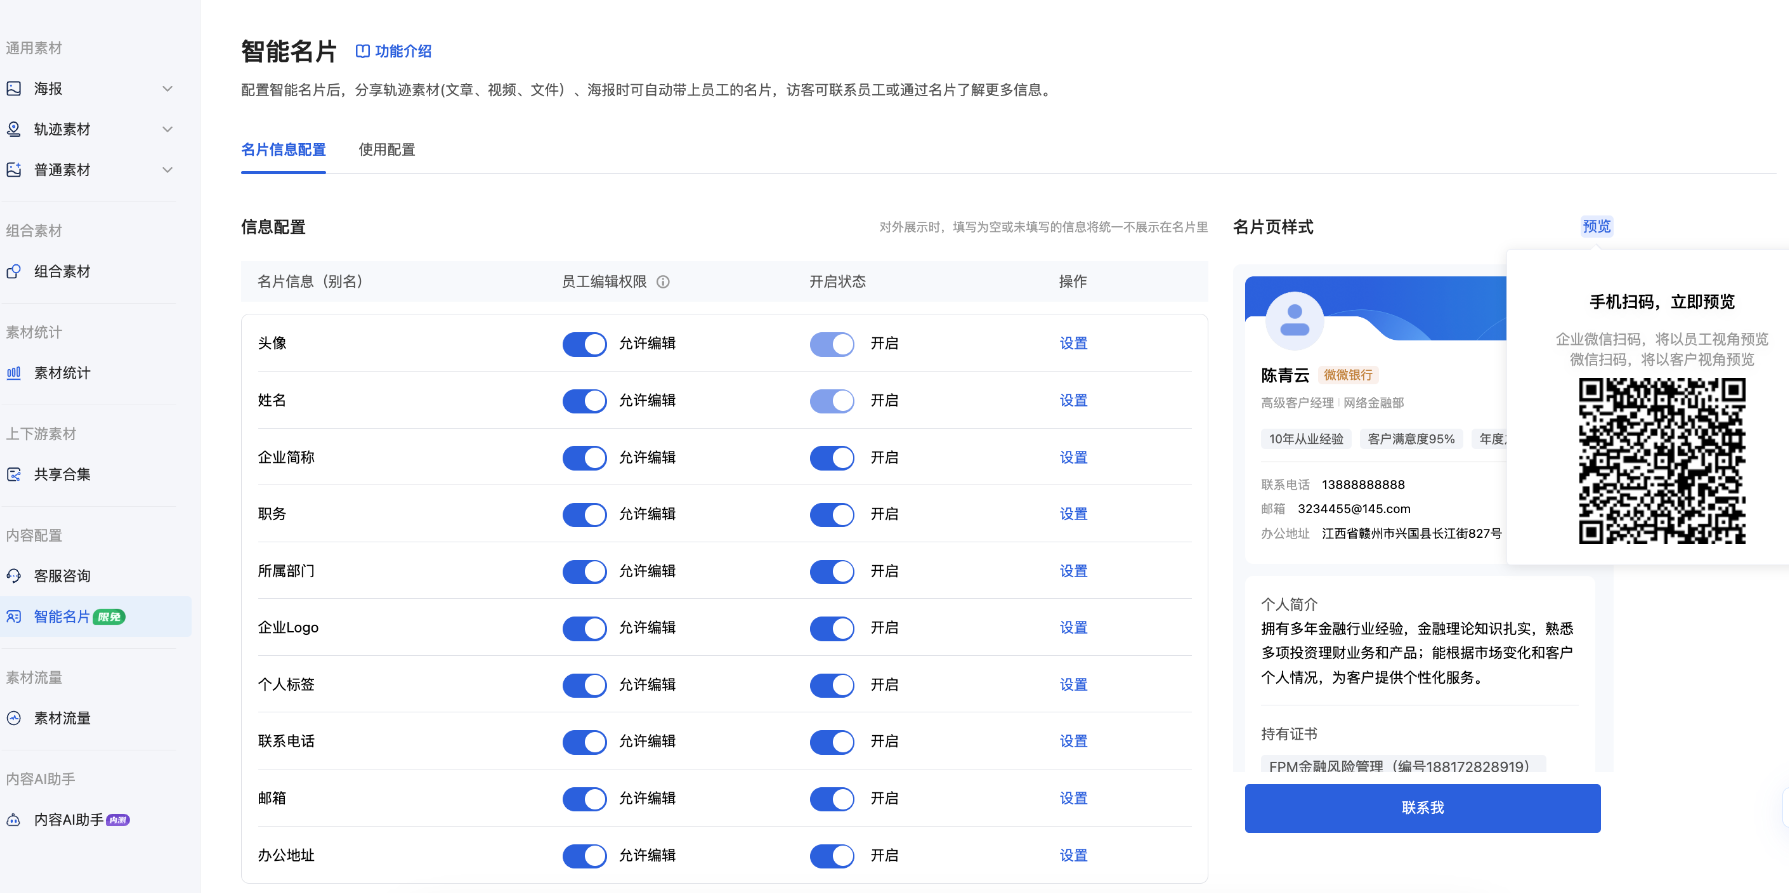Switch to the 名片信息配置 tab
The height and width of the screenshot is (893, 1789).
coord(283,150)
